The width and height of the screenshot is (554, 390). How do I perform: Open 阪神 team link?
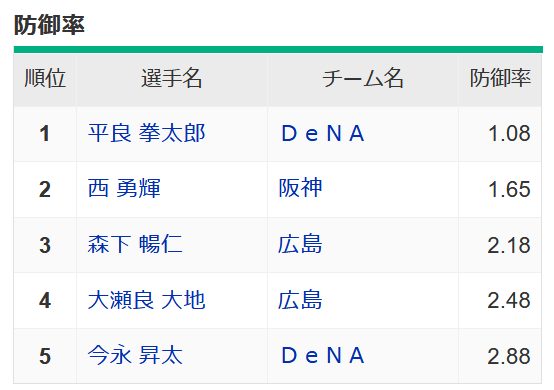tap(300, 189)
